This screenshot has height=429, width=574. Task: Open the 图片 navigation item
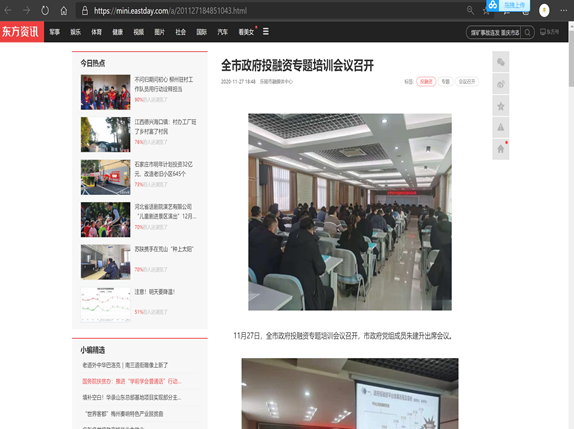click(160, 32)
